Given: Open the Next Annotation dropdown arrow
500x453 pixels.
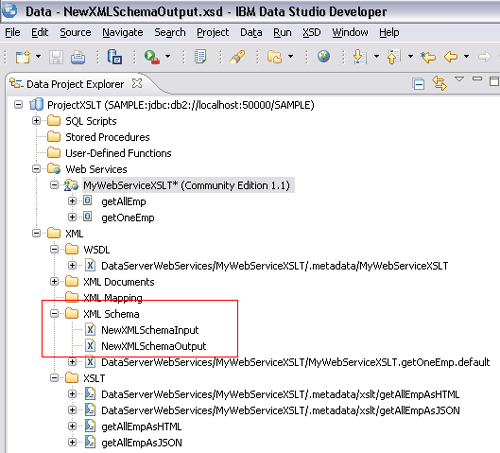Looking at the screenshot, I should (376, 56).
